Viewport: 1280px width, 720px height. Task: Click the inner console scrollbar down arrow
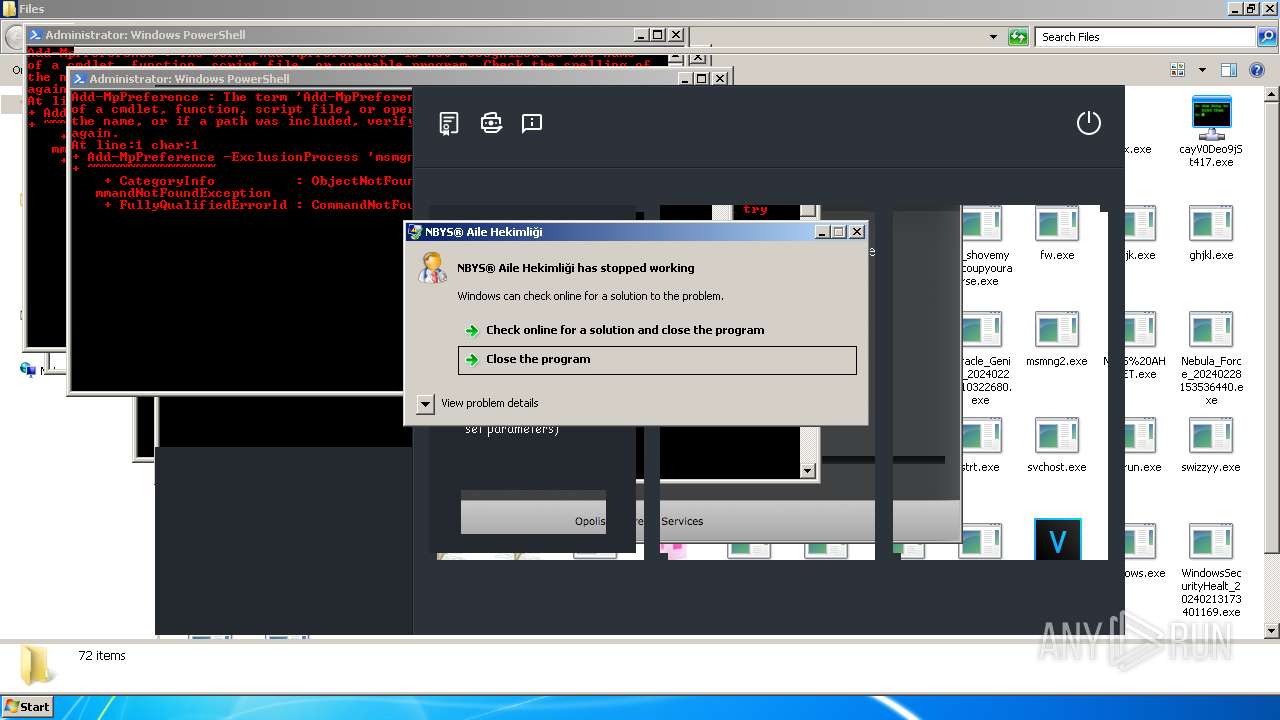pos(808,471)
